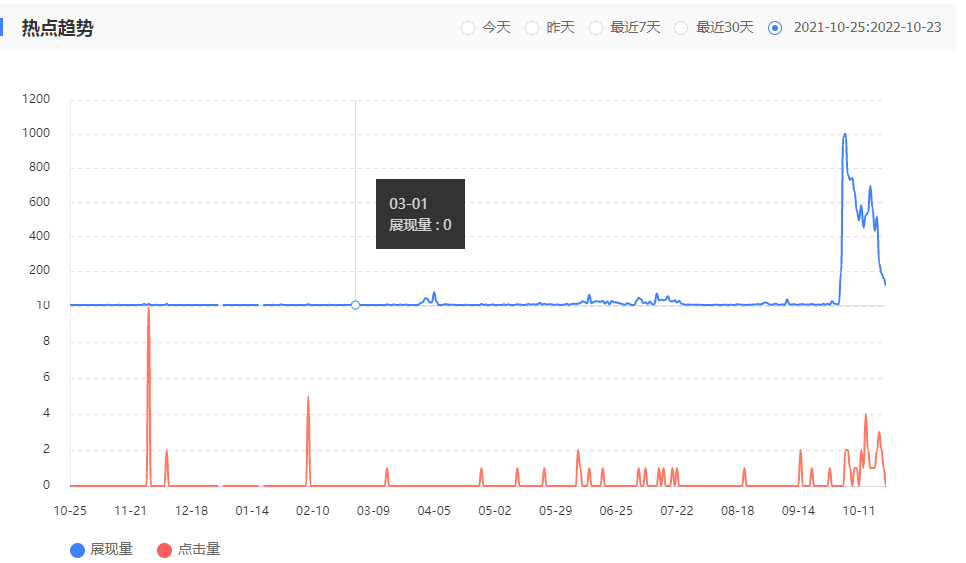Click the 10-25 x-axis date label
966x563 pixels.
pyautogui.click(x=70, y=511)
